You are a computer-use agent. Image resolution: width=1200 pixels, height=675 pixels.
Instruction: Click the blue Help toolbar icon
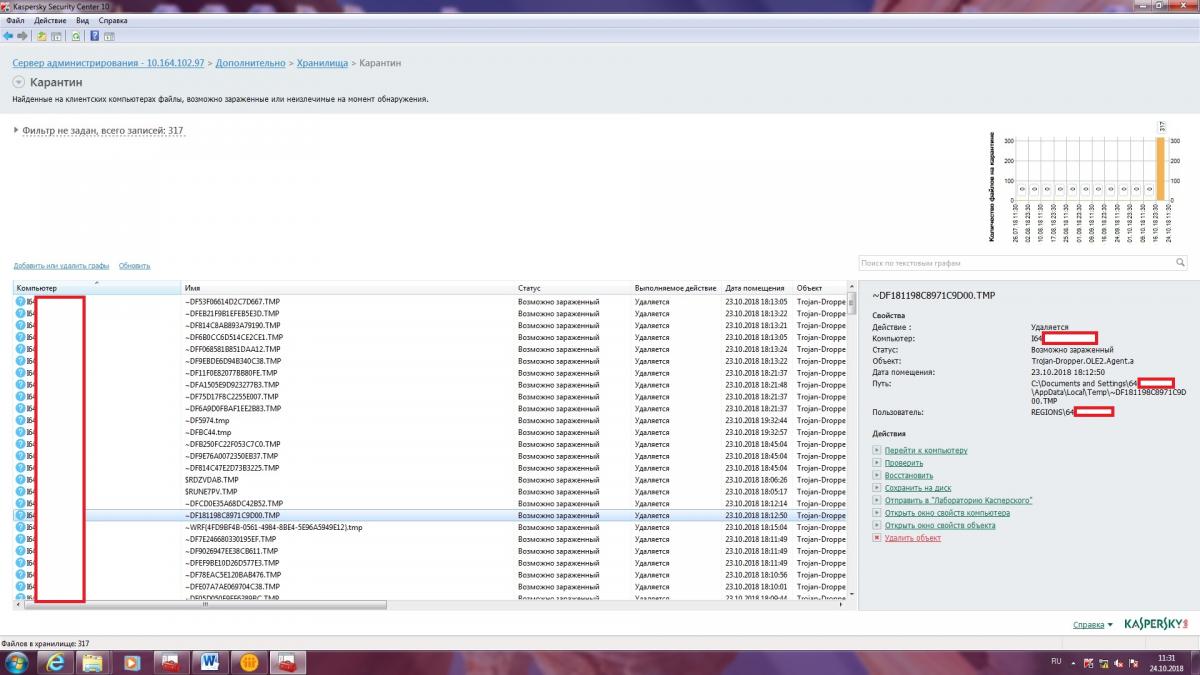pyautogui.click(x=94, y=36)
